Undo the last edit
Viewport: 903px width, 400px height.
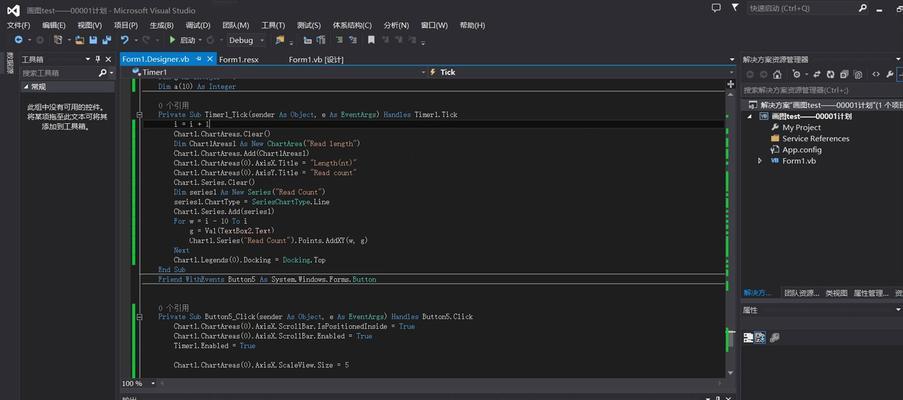pos(124,40)
